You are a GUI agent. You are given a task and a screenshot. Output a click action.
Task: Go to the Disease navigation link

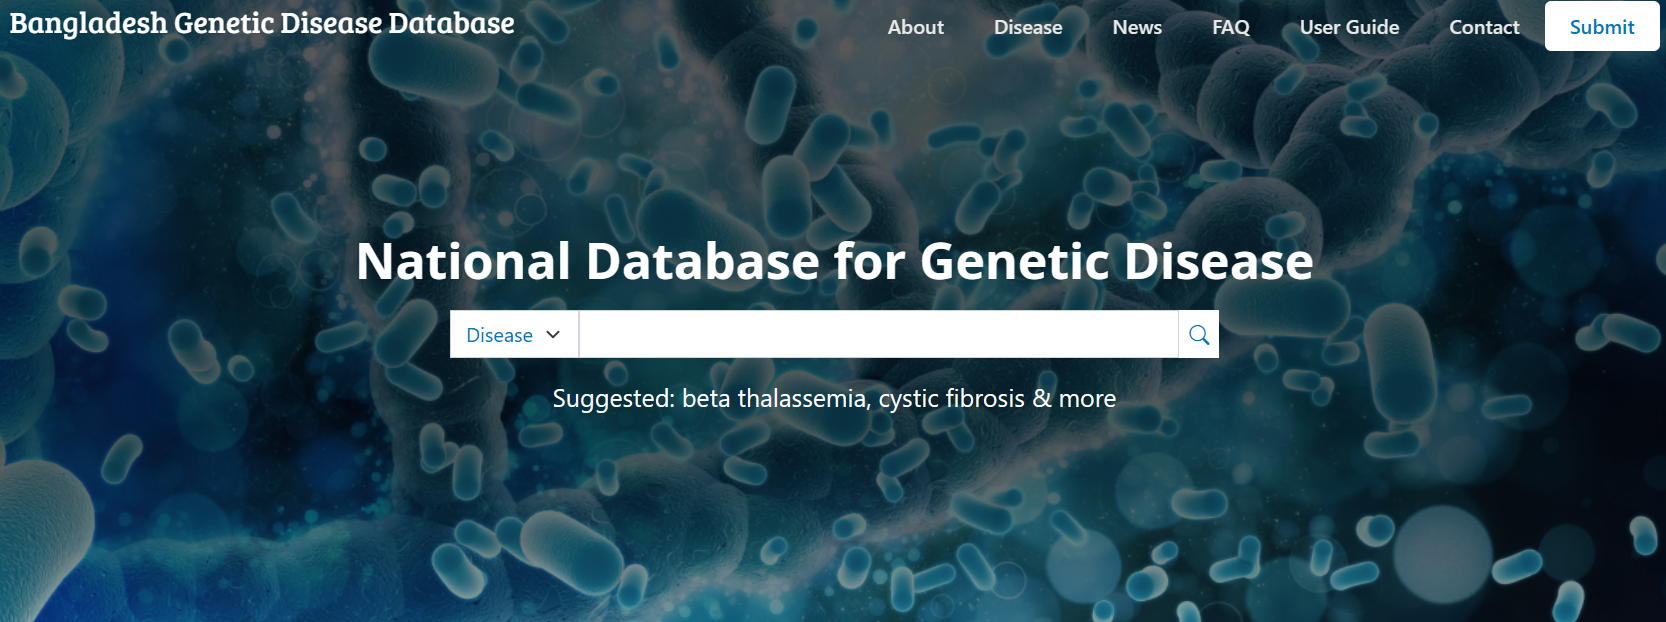tap(1028, 28)
